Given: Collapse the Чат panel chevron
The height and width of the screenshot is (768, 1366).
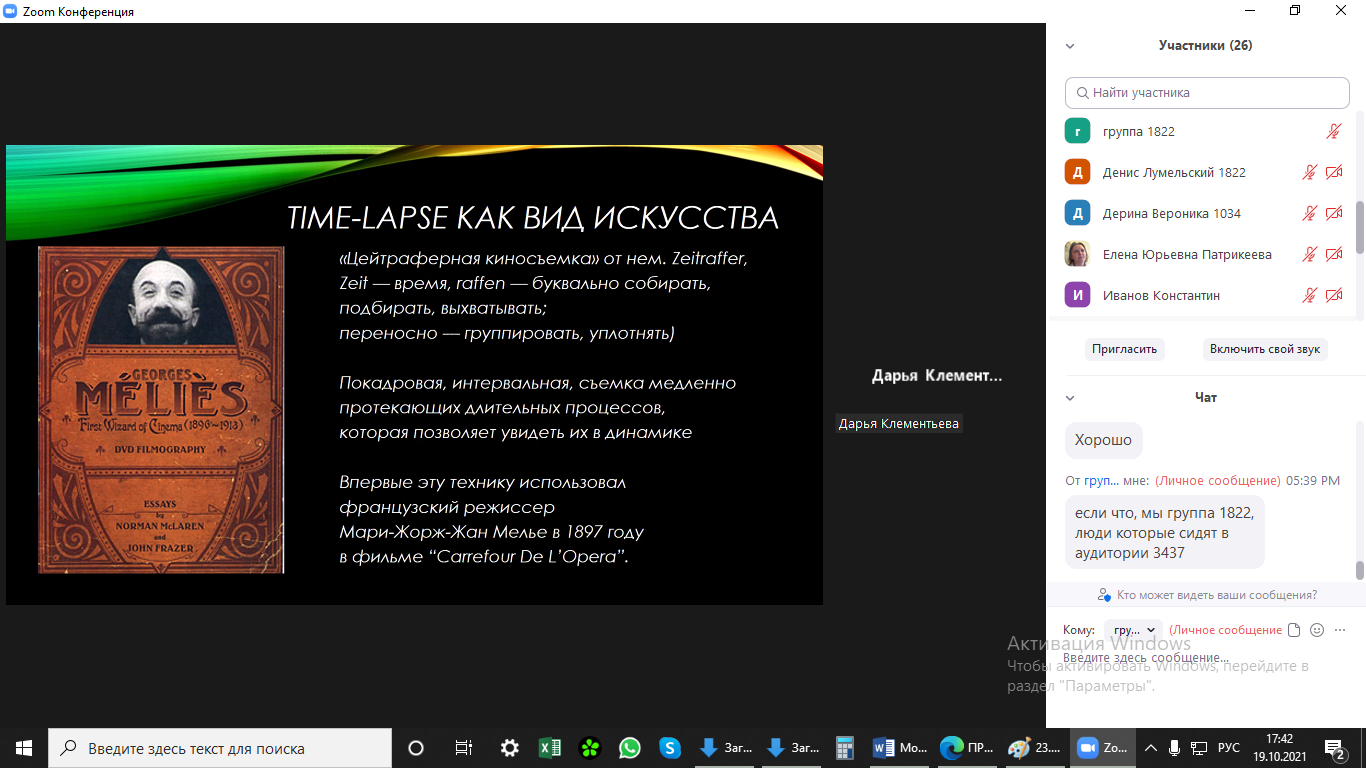Looking at the screenshot, I should tap(1070, 398).
